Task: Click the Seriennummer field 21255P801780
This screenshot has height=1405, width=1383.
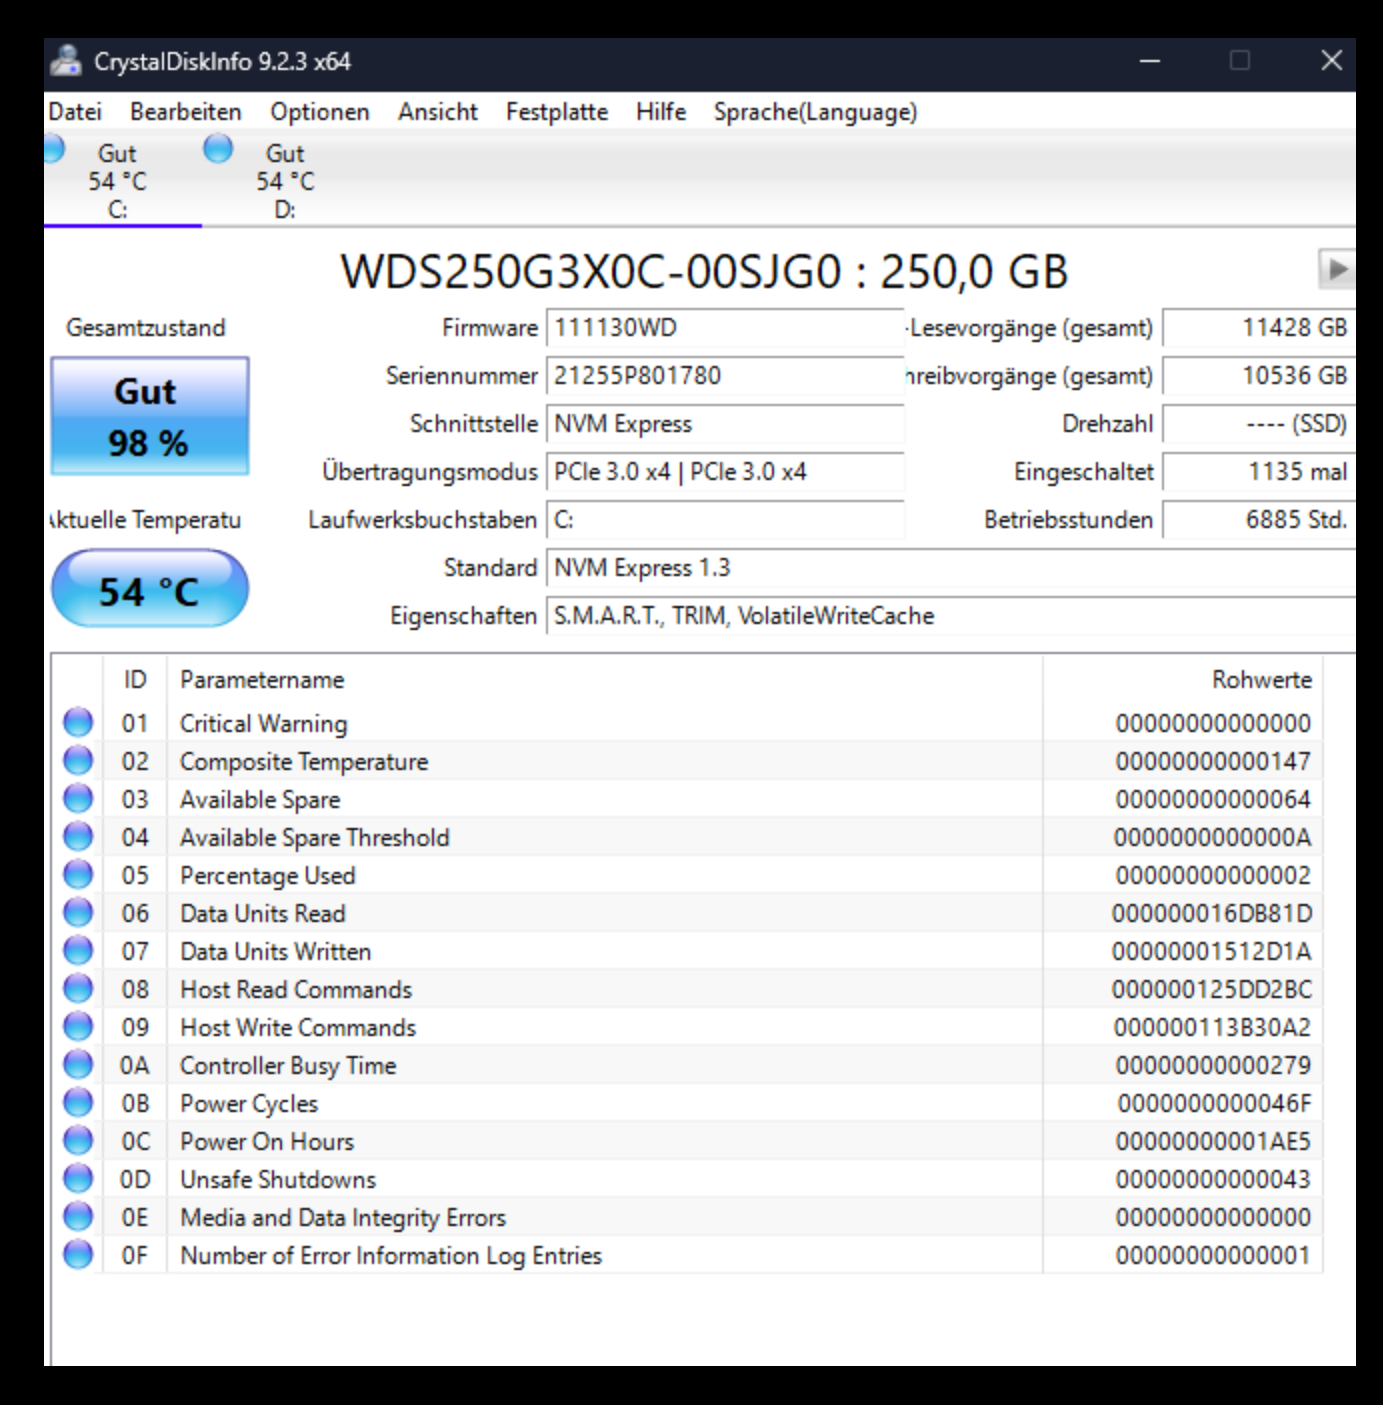Action: click(x=725, y=376)
